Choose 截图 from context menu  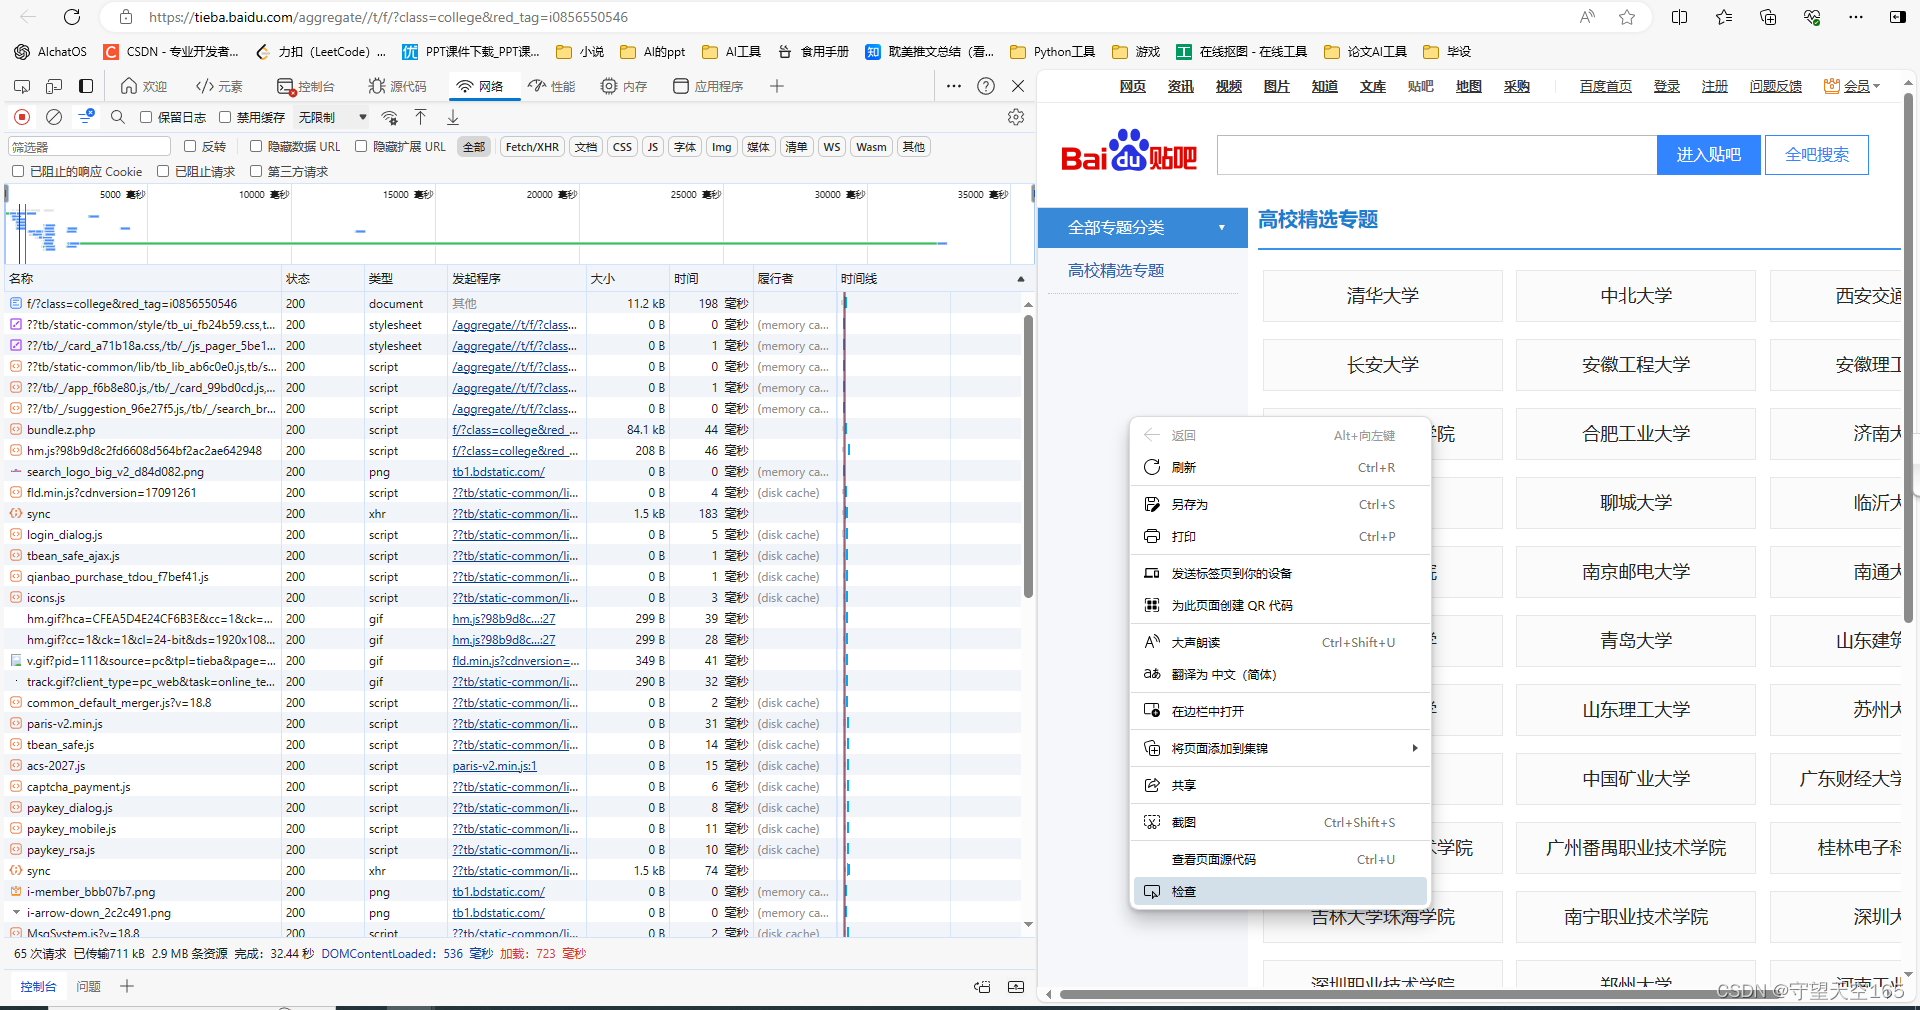pyautogui.click(x=1279, y=822)
